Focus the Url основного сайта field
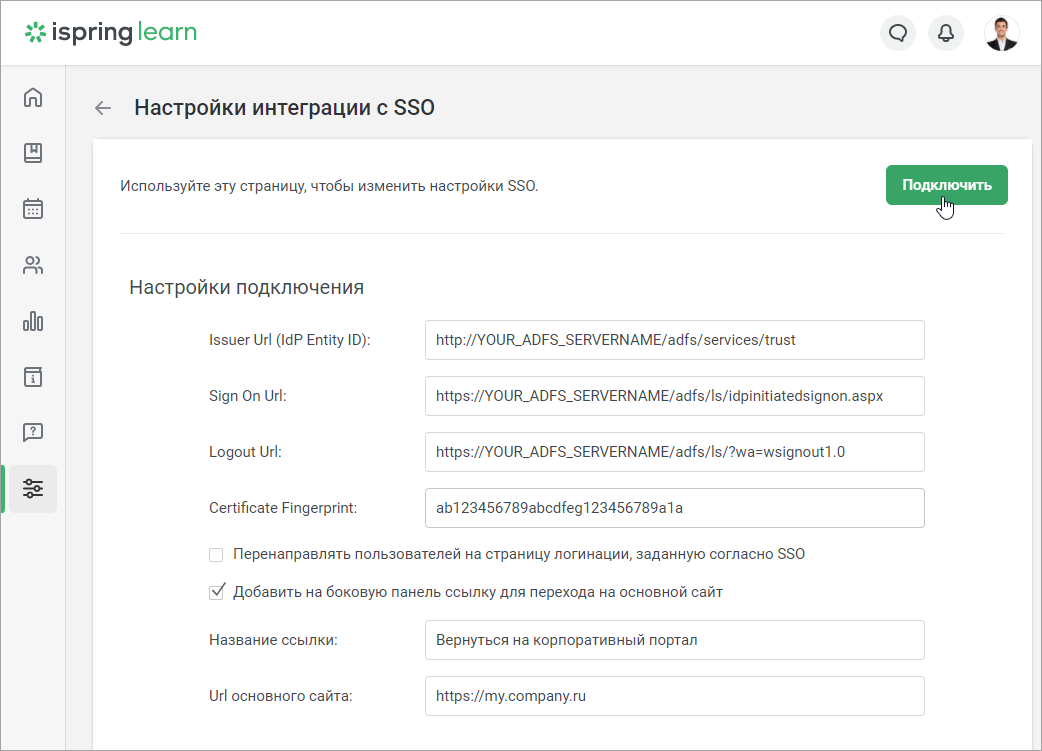The height and width of the screenshot is (751, 1042). 675,696
